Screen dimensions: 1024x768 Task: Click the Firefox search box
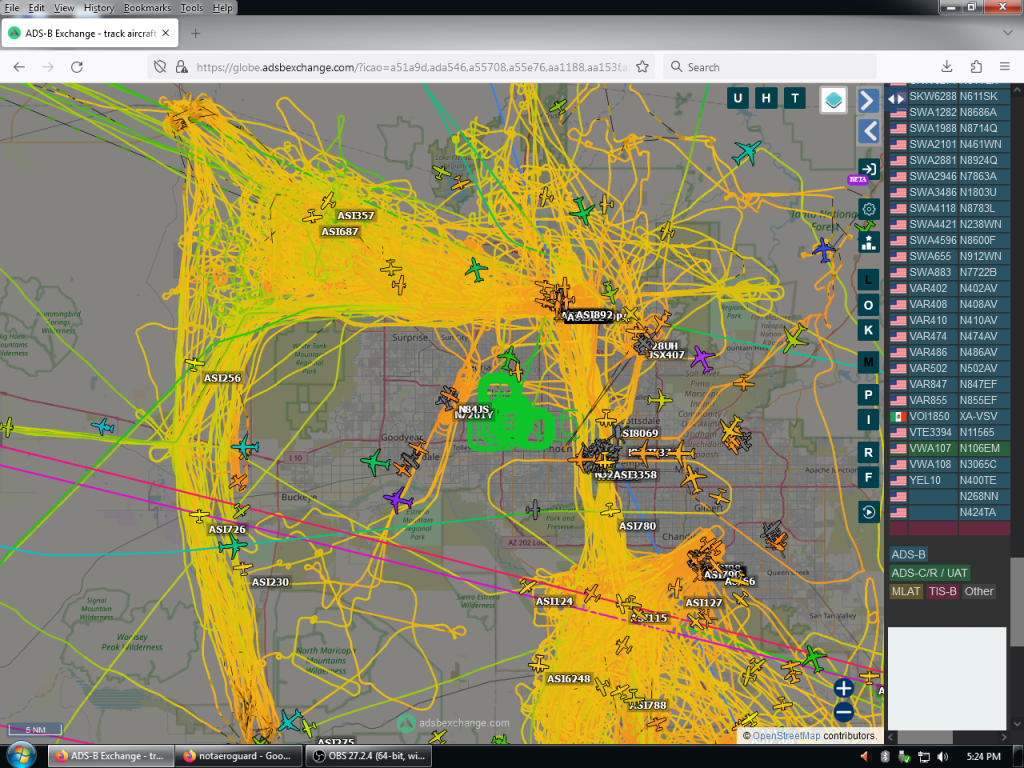(x=769, y=67)
